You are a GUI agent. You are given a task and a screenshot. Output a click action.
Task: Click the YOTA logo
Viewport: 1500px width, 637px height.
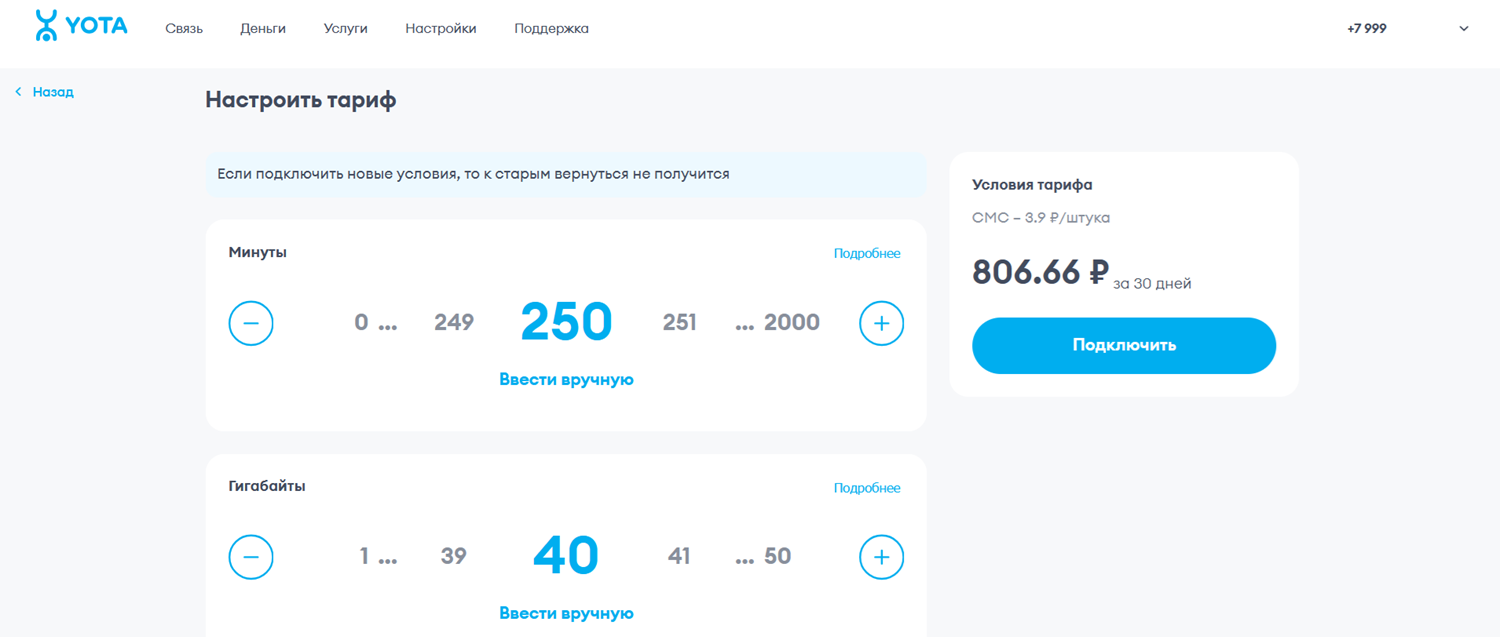[81, 26]
